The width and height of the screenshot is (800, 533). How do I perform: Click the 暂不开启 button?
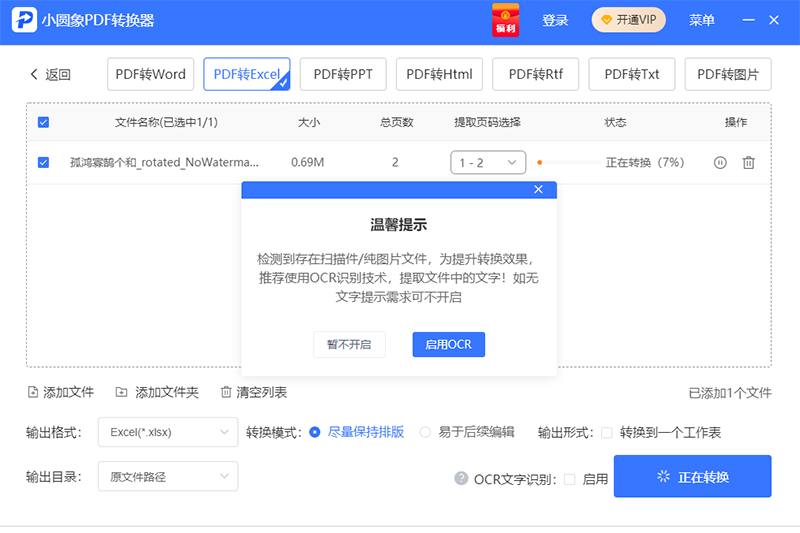(349, 344)
